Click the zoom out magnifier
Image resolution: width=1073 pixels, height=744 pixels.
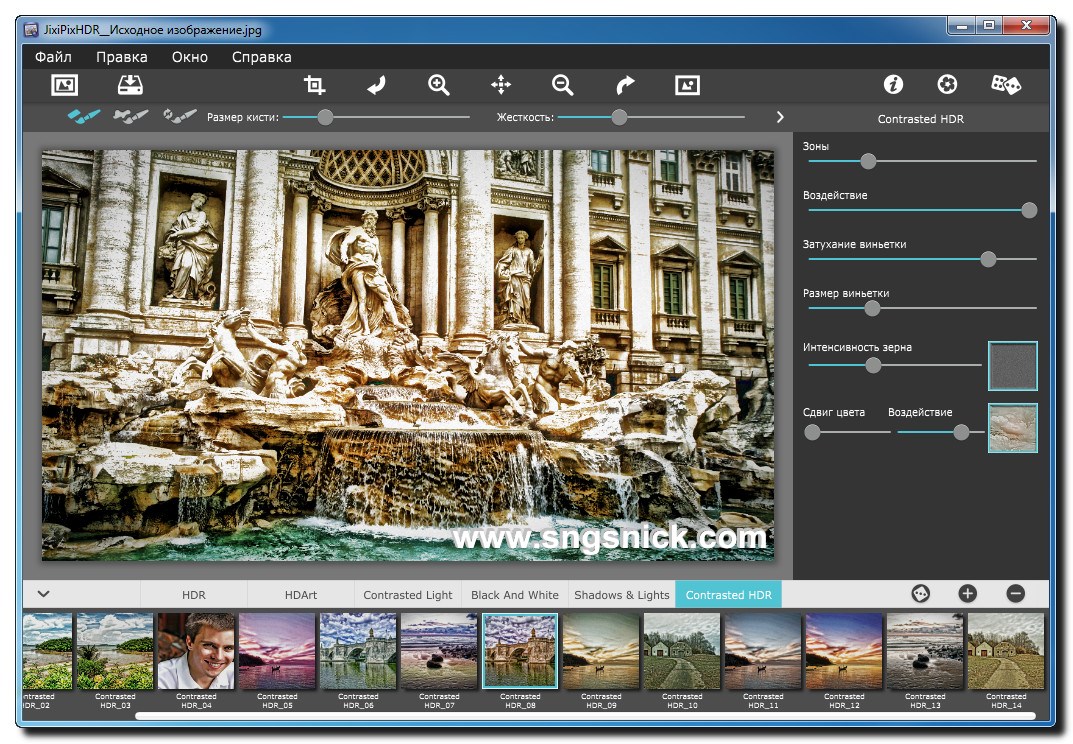pos(563,85)
